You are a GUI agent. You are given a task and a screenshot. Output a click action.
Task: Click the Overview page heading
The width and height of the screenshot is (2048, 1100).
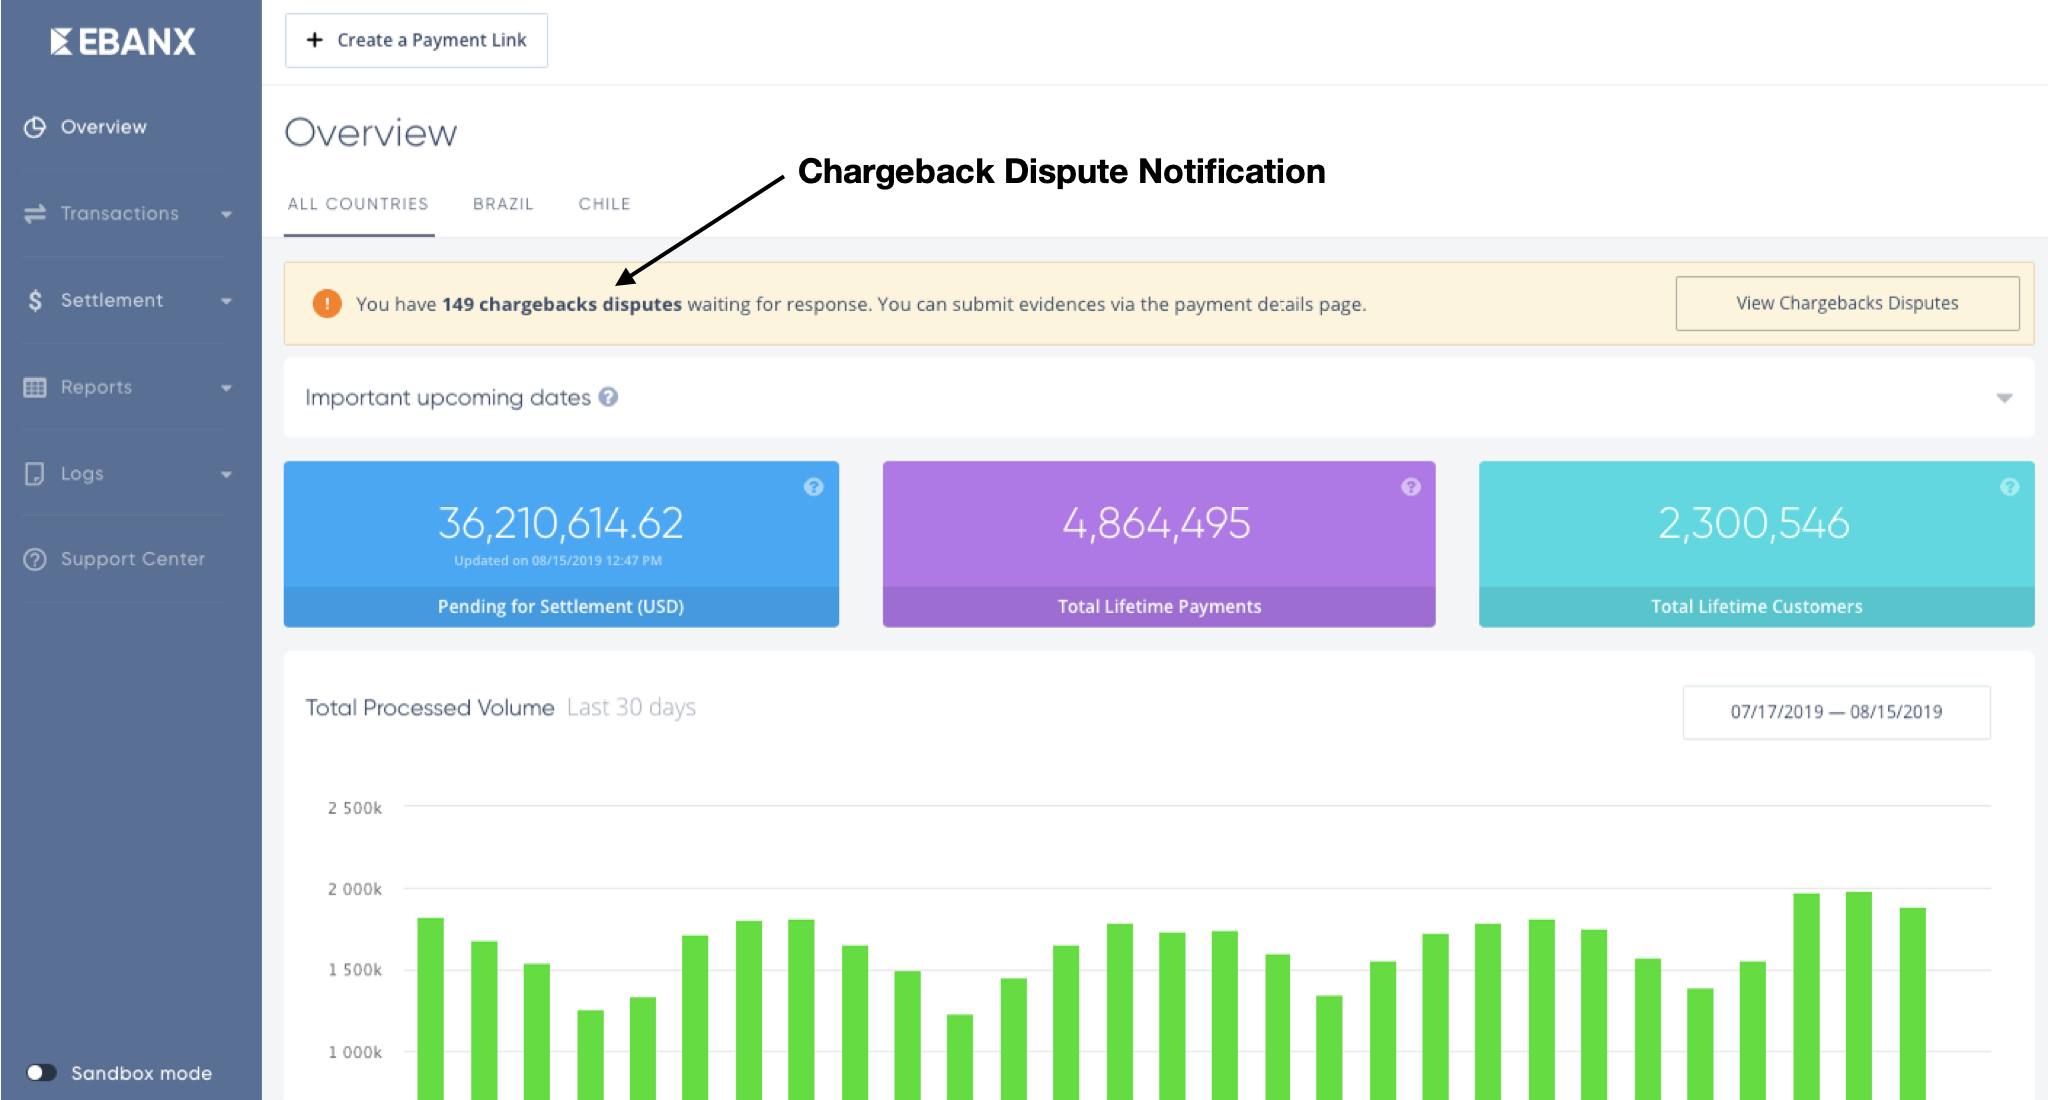point(371,133)
